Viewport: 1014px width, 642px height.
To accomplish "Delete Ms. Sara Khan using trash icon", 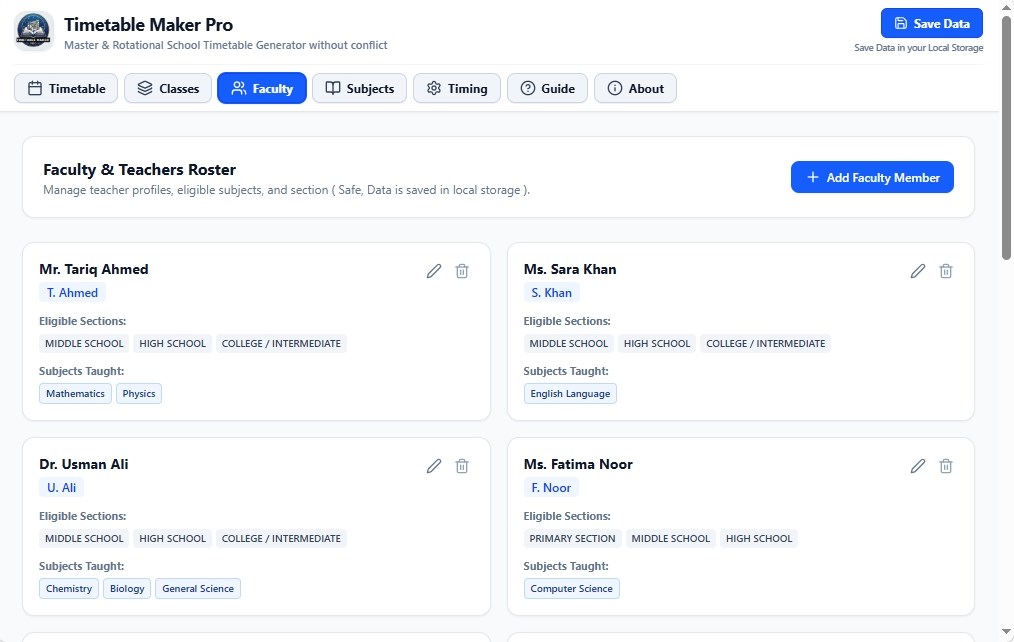I will [945, 271].
